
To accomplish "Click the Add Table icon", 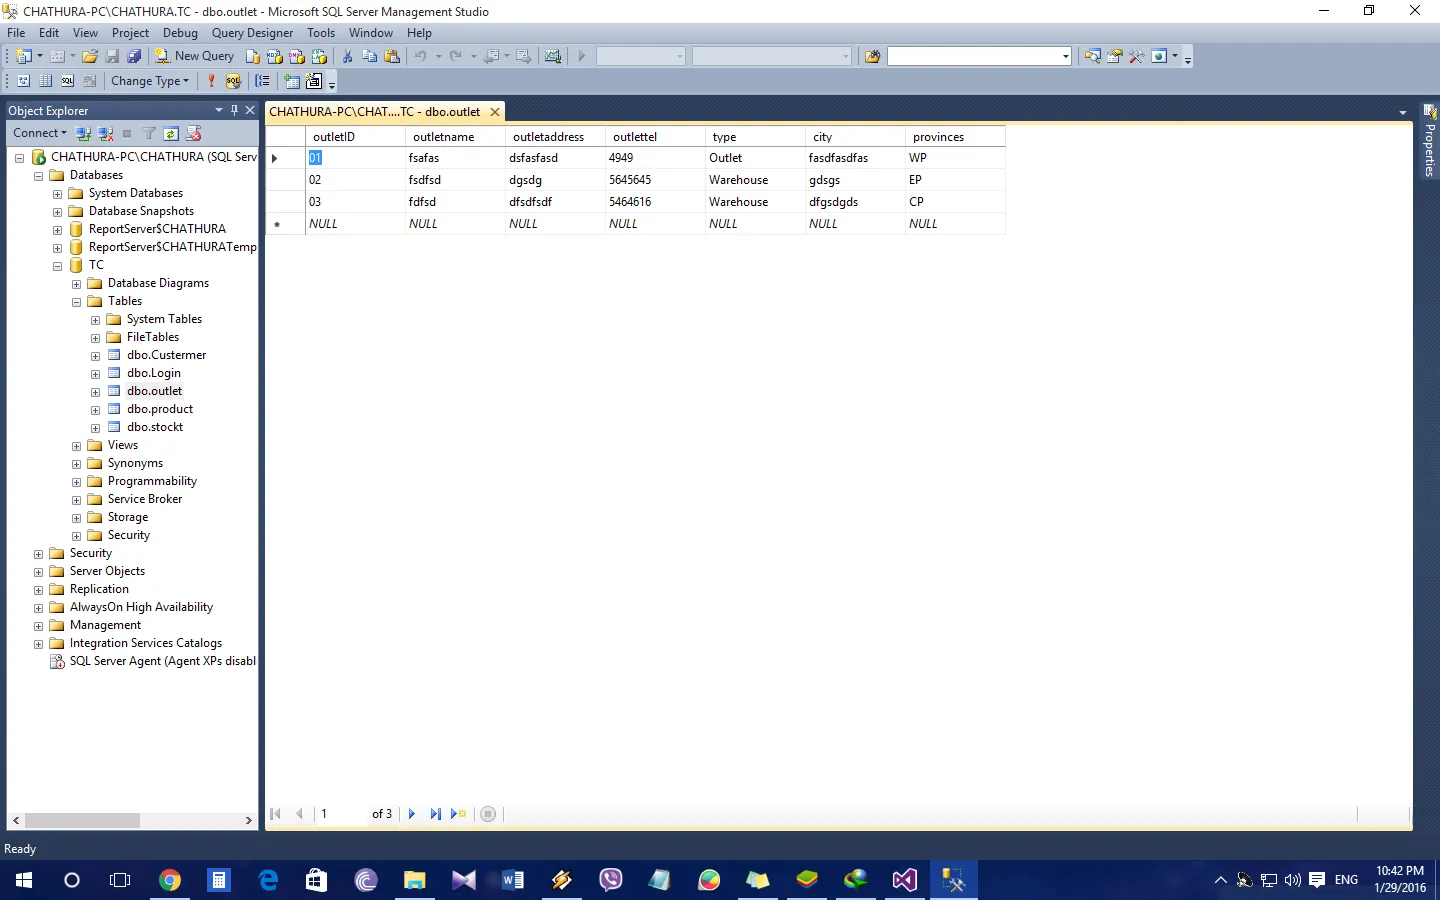I will click(x=292, y=81).
